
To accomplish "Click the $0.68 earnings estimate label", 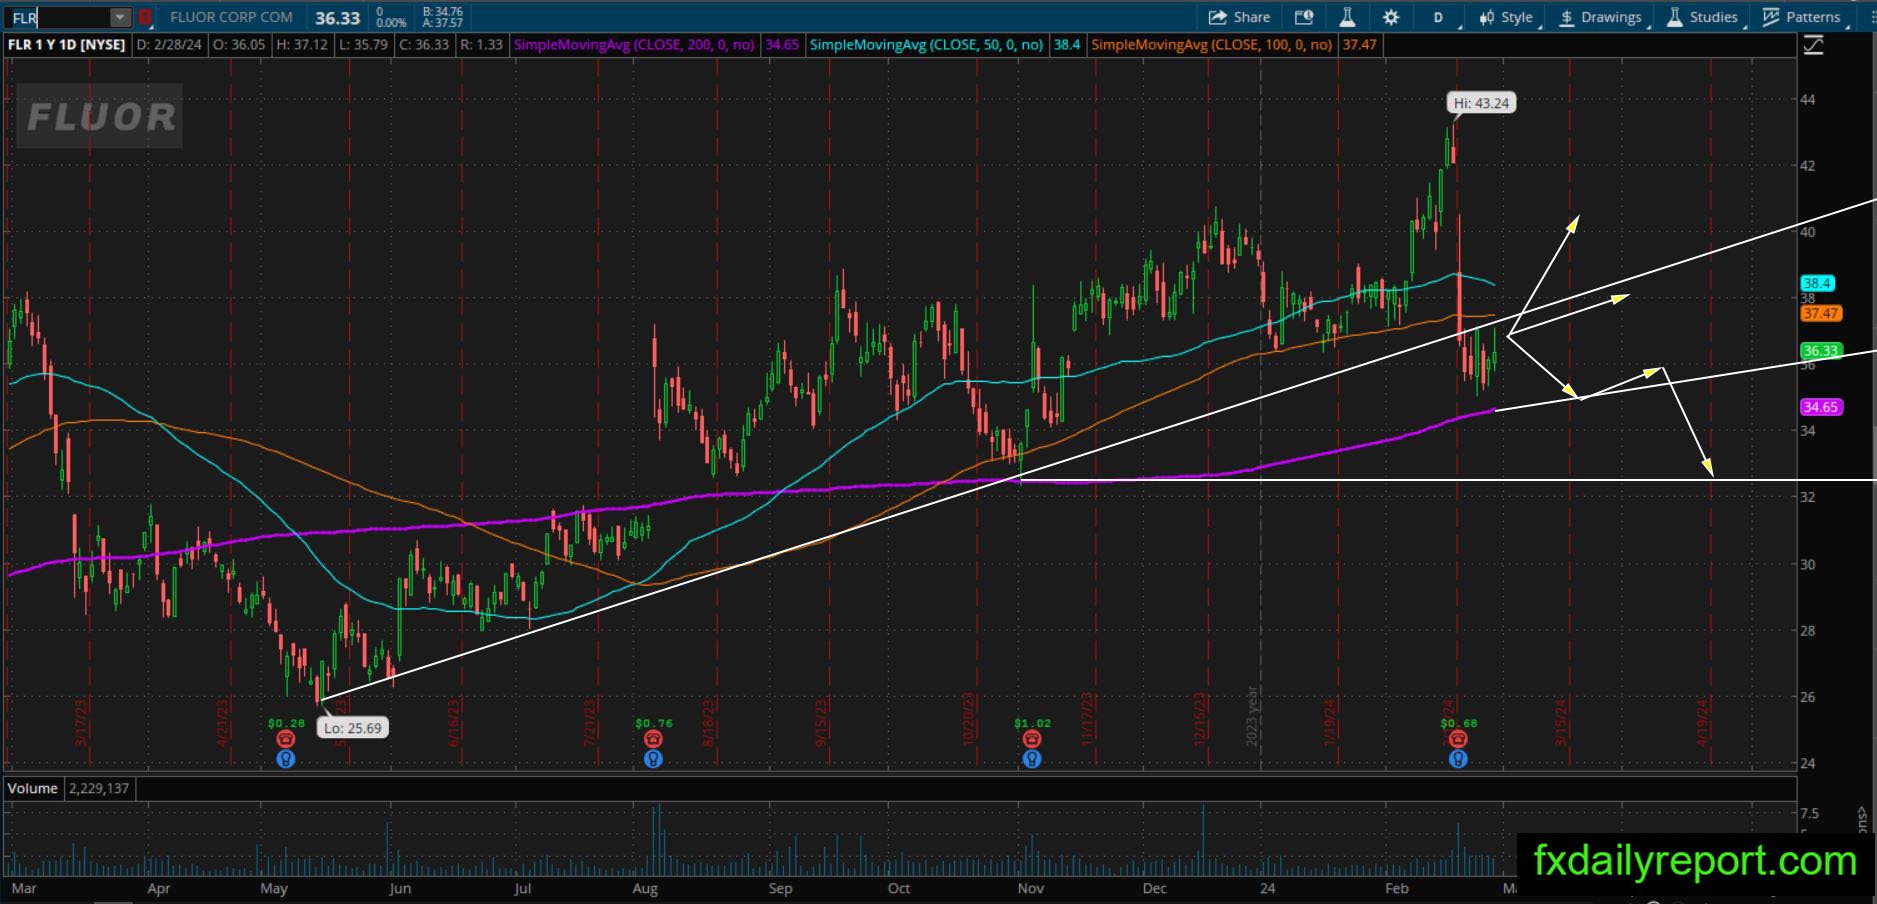I will coord(1458,723).
